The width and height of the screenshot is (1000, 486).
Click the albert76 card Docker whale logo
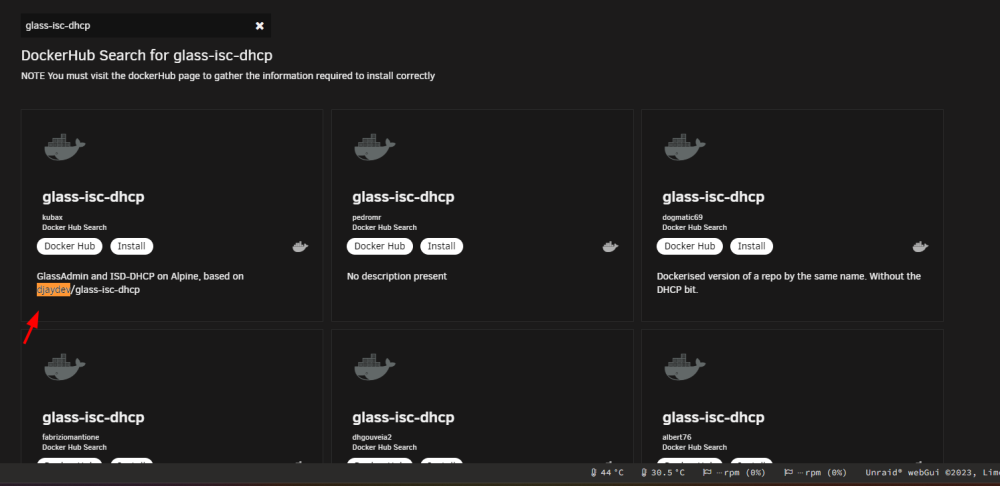tap(684, 367)
